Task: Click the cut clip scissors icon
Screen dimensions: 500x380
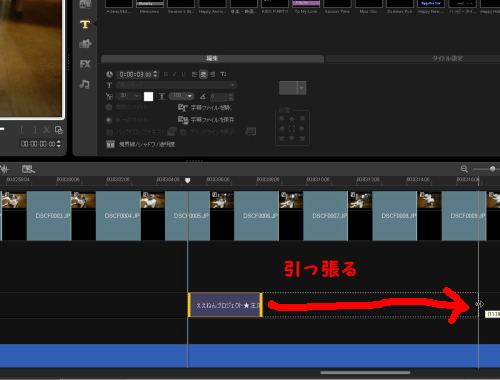Action: pos(46,130)
